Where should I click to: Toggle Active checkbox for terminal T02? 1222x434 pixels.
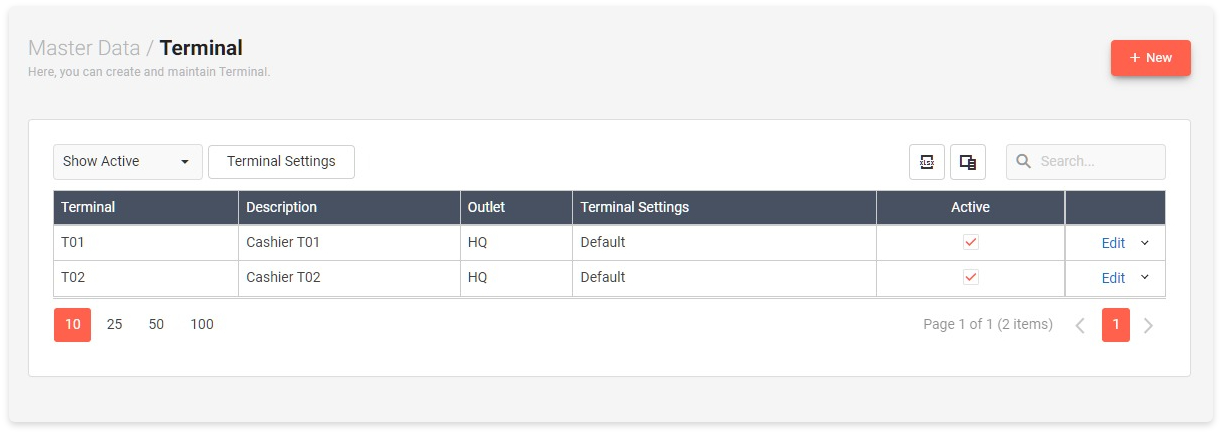(x=970, y=277)
